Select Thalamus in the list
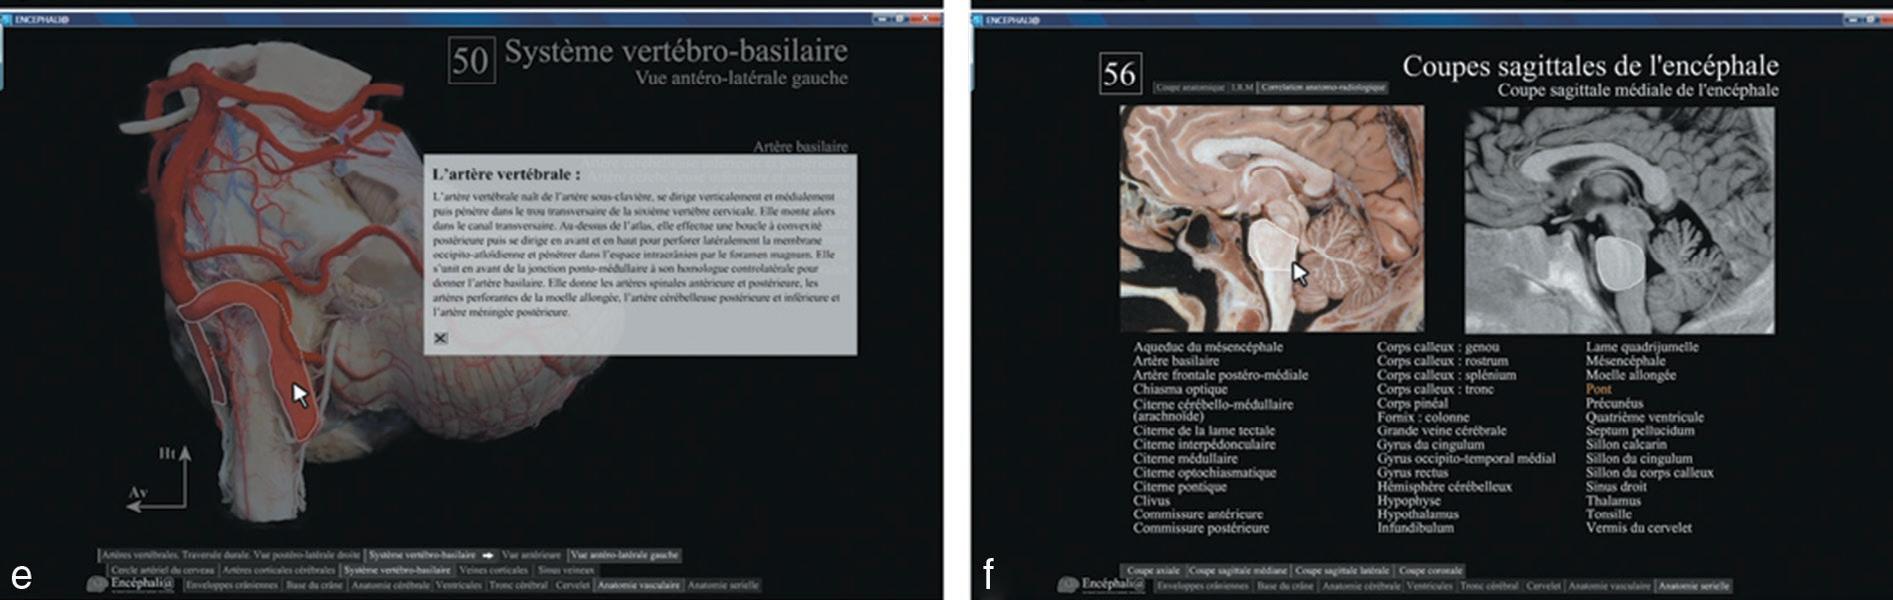The width and height of the screenshot is (1893, 600). click(x=1614, y=500)
